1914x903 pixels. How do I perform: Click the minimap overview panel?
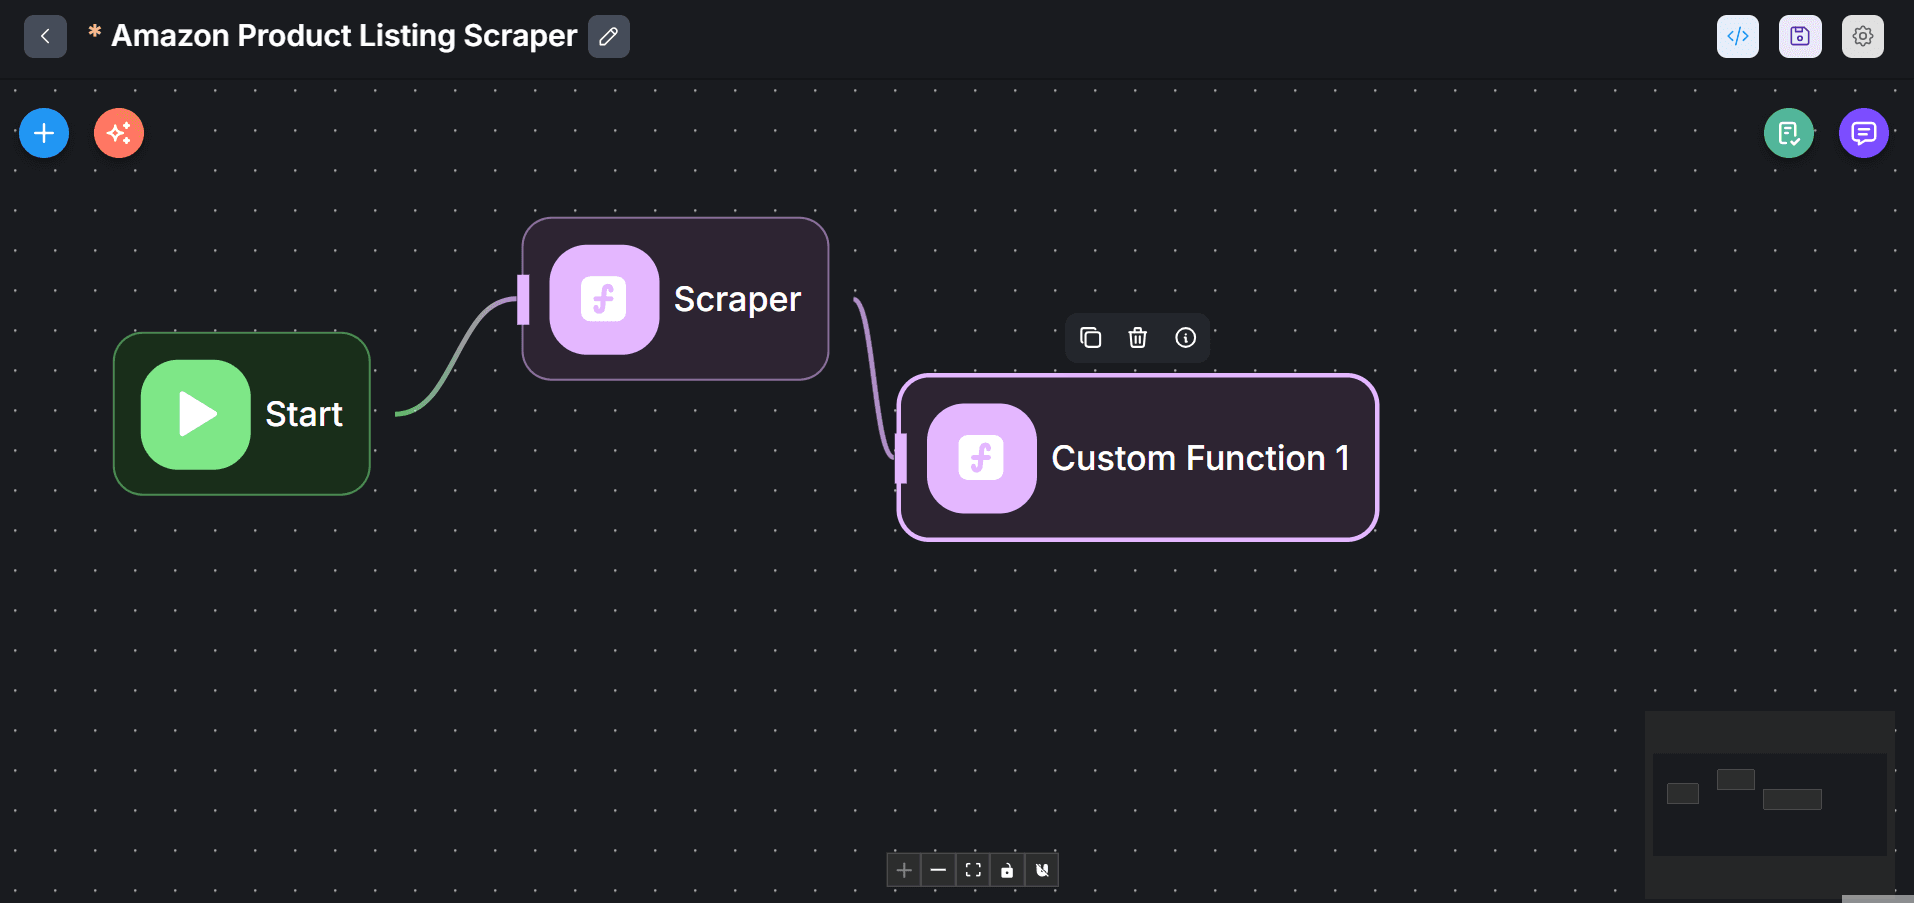pyautogui.click(x=1769, y=804)
